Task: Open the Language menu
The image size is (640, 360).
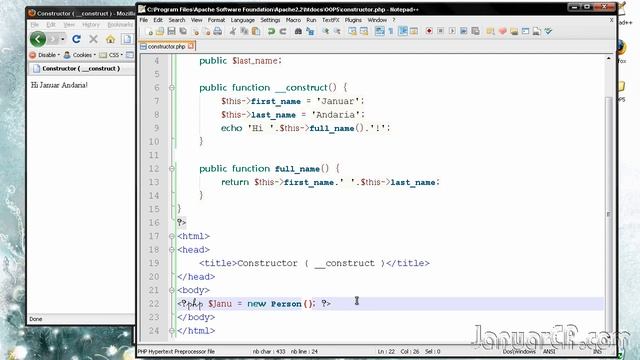Action: pyautogui.click(x=242, y=20)
